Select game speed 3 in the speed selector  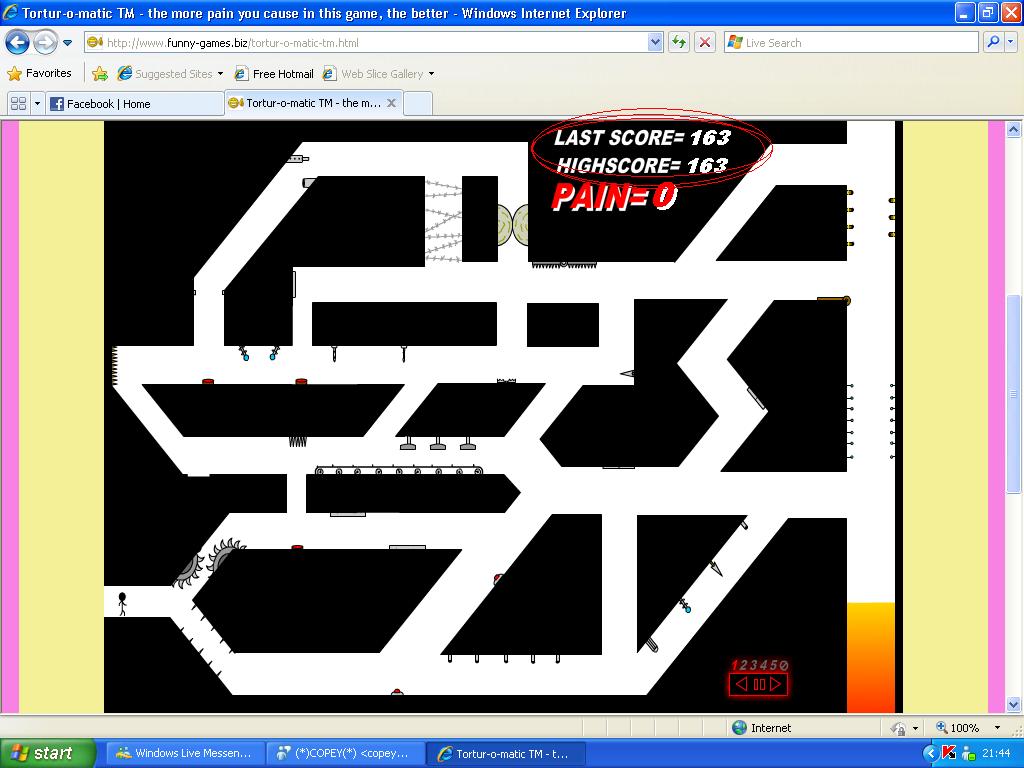[x=752, y=664]
